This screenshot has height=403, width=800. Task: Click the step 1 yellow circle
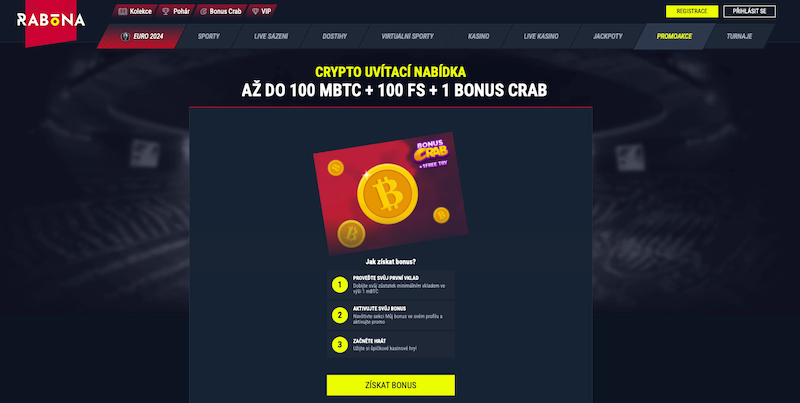click(x=340, y=285)
